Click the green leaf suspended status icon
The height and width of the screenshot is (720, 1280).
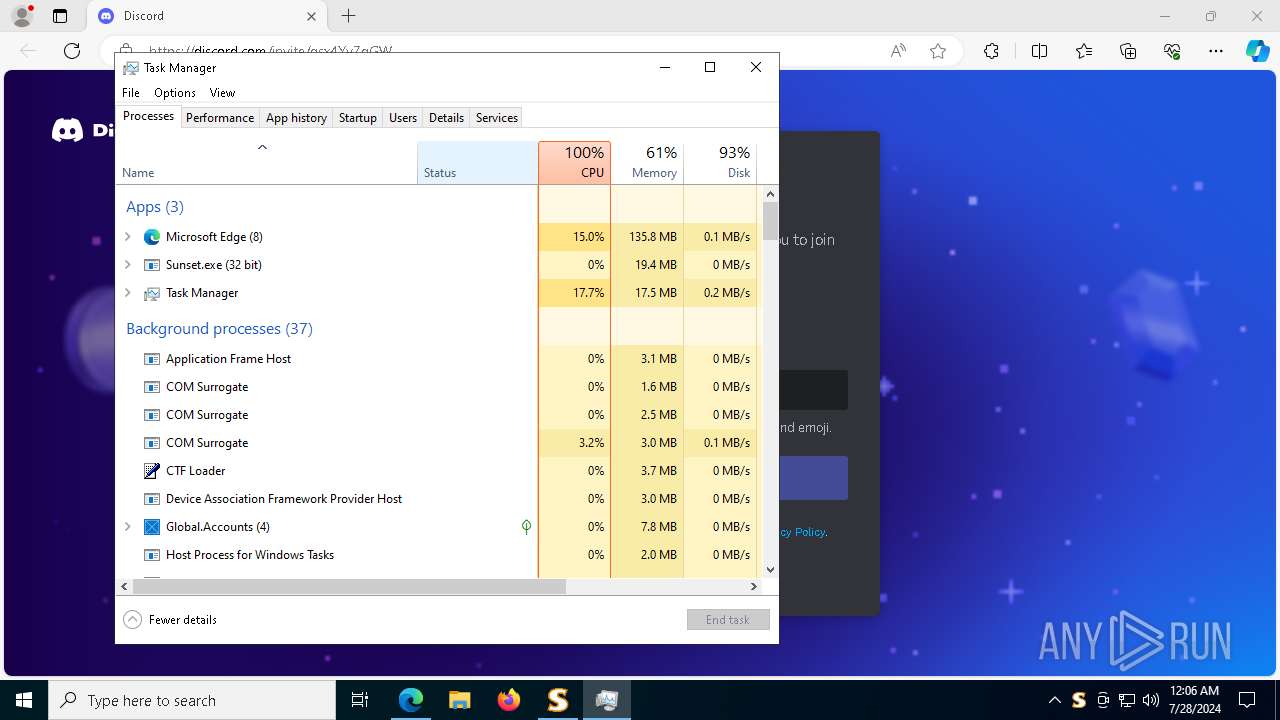[x=526, y=527]
